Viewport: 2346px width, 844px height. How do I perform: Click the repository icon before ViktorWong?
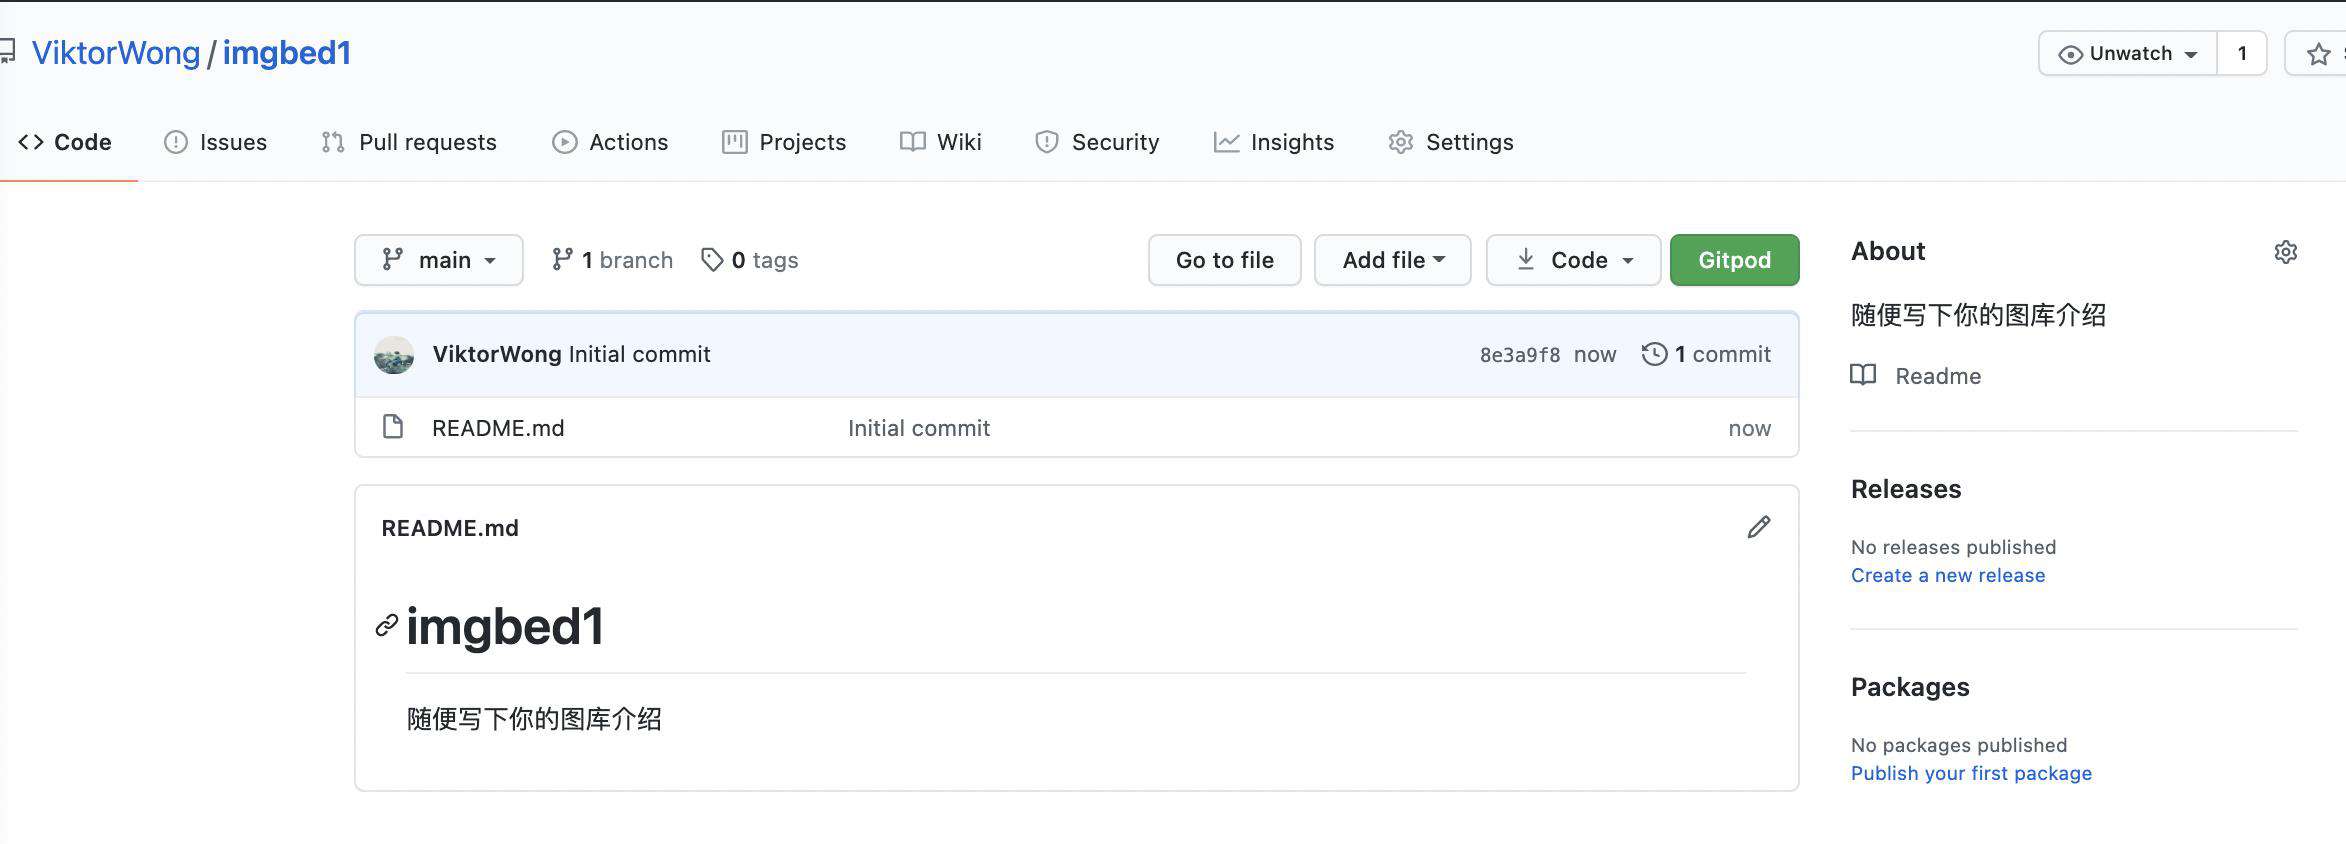tap(7, 51)
